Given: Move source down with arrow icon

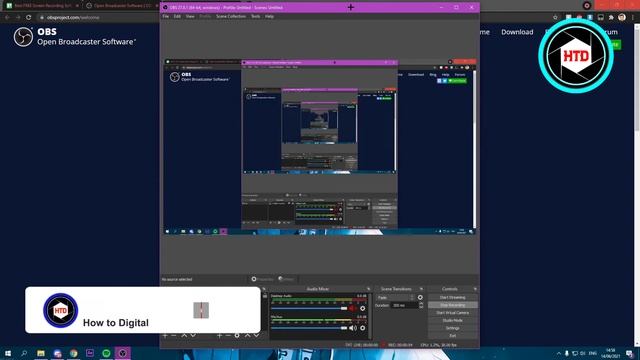Looking at the screenshot, I should pos(256,336).
